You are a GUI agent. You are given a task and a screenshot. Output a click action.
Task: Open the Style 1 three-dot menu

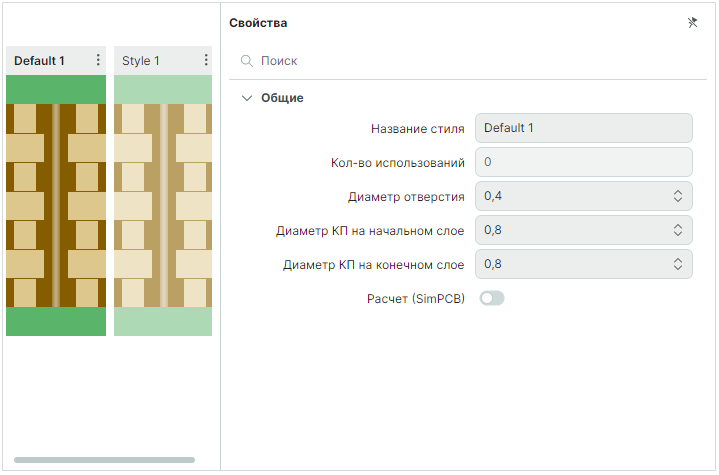[205, 61]
